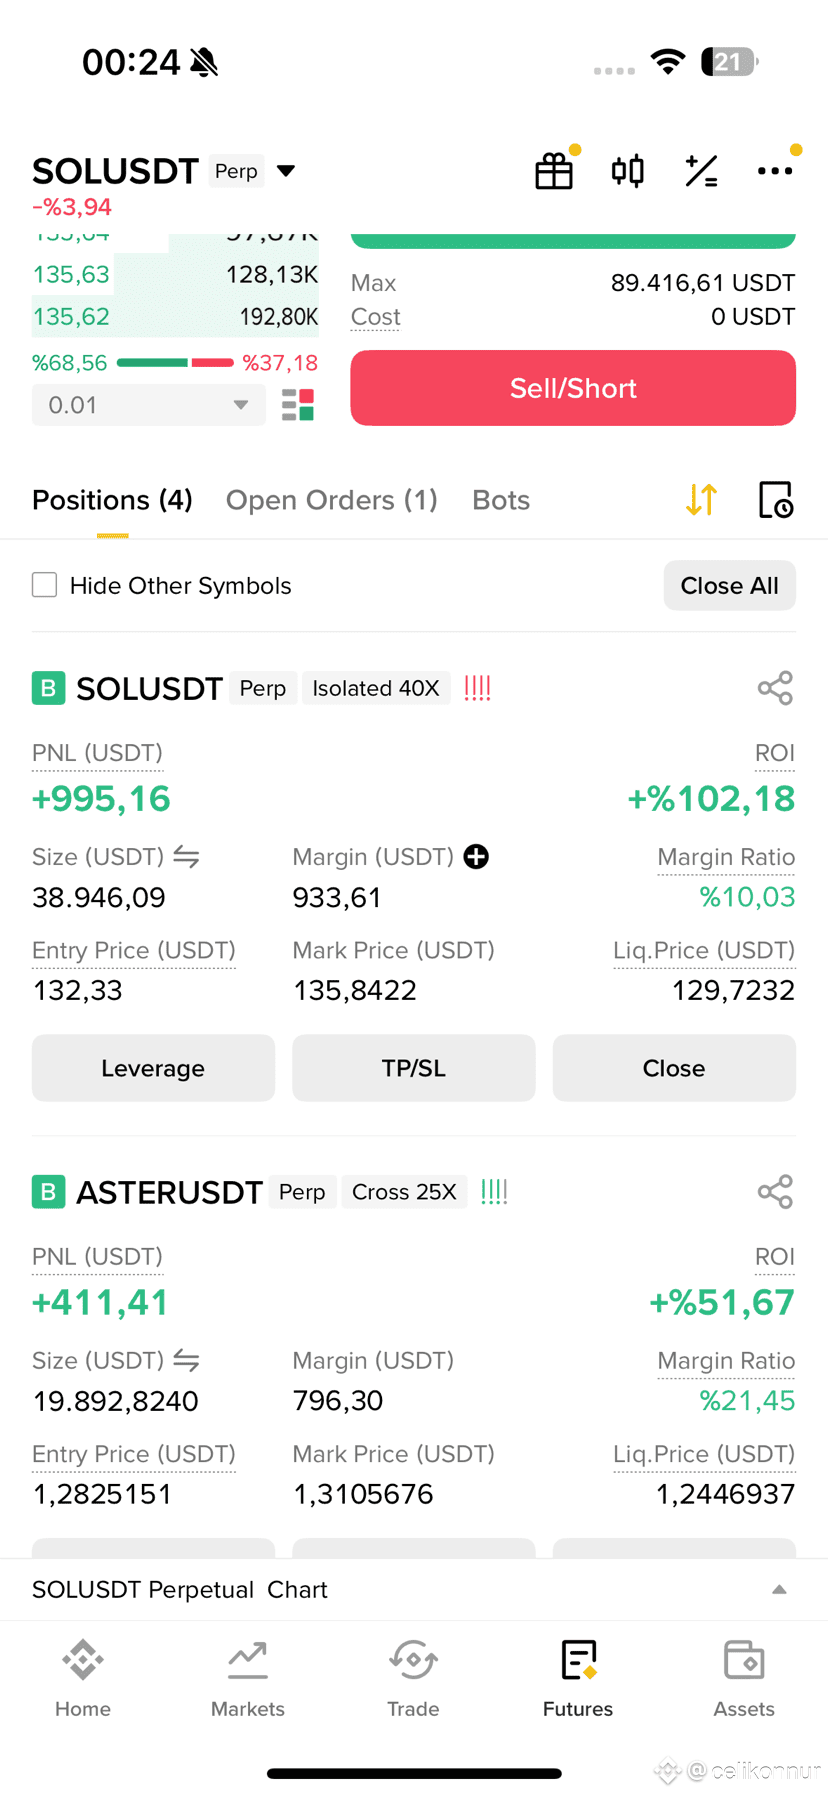The width and height of the screenshot is (828, 1796).
Task: Open order history clock icon
Action: 776,499
